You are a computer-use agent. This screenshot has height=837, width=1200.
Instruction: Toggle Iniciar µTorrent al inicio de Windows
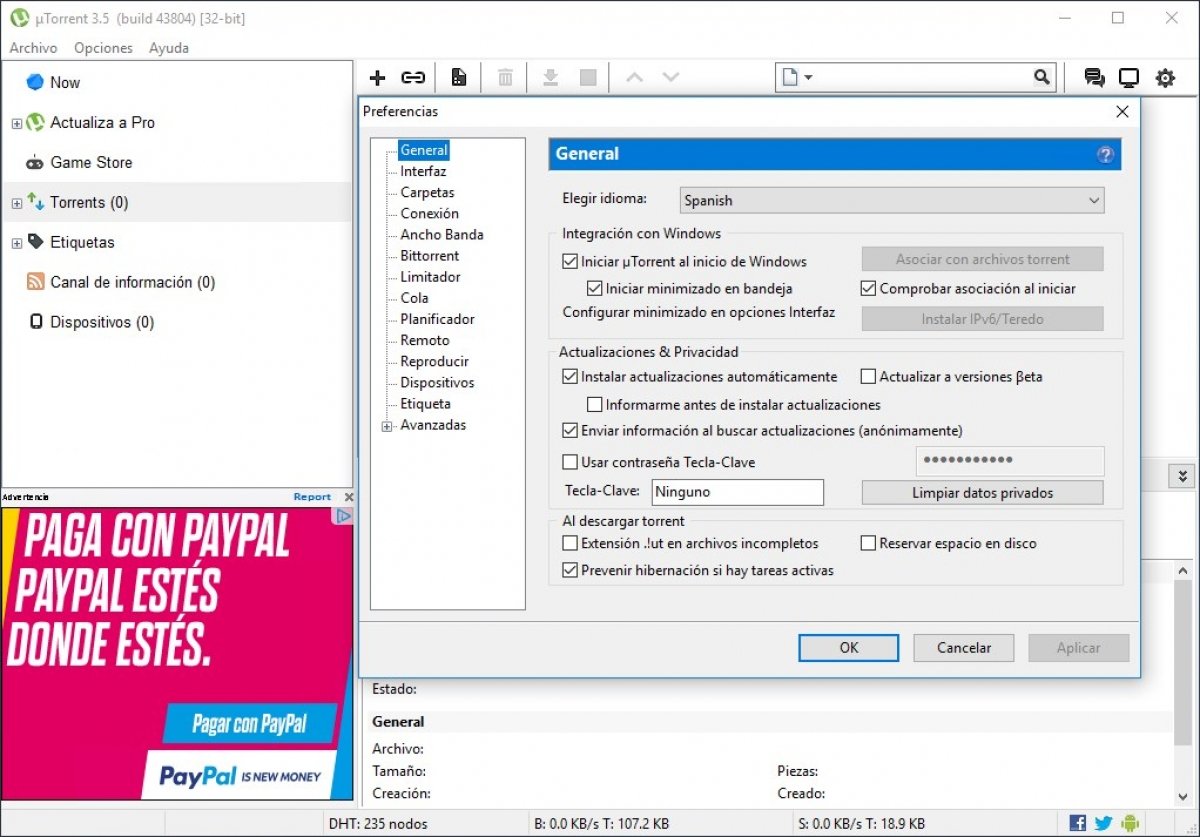570,262
